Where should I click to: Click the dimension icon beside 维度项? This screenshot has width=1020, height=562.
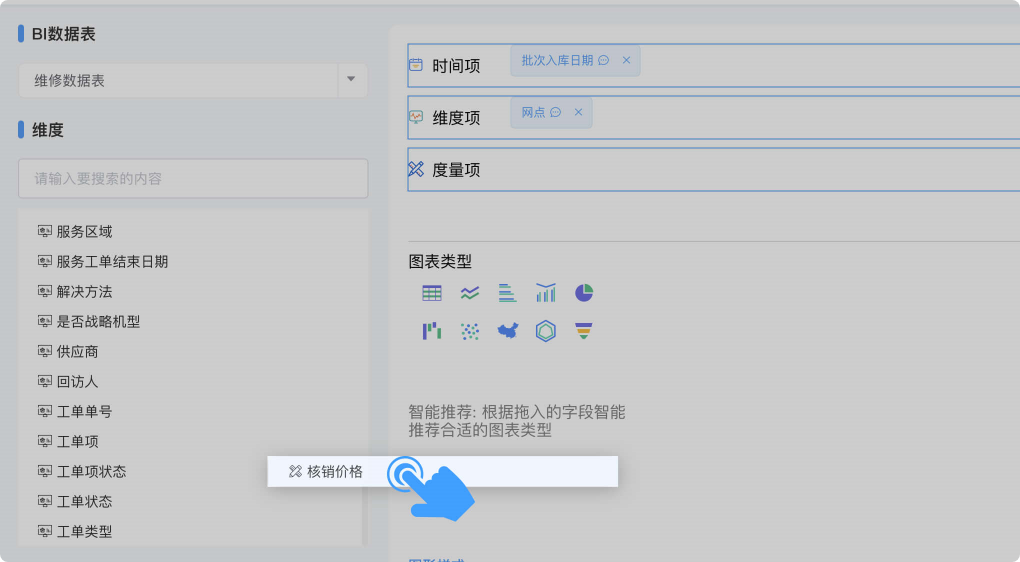pos(416,117)
